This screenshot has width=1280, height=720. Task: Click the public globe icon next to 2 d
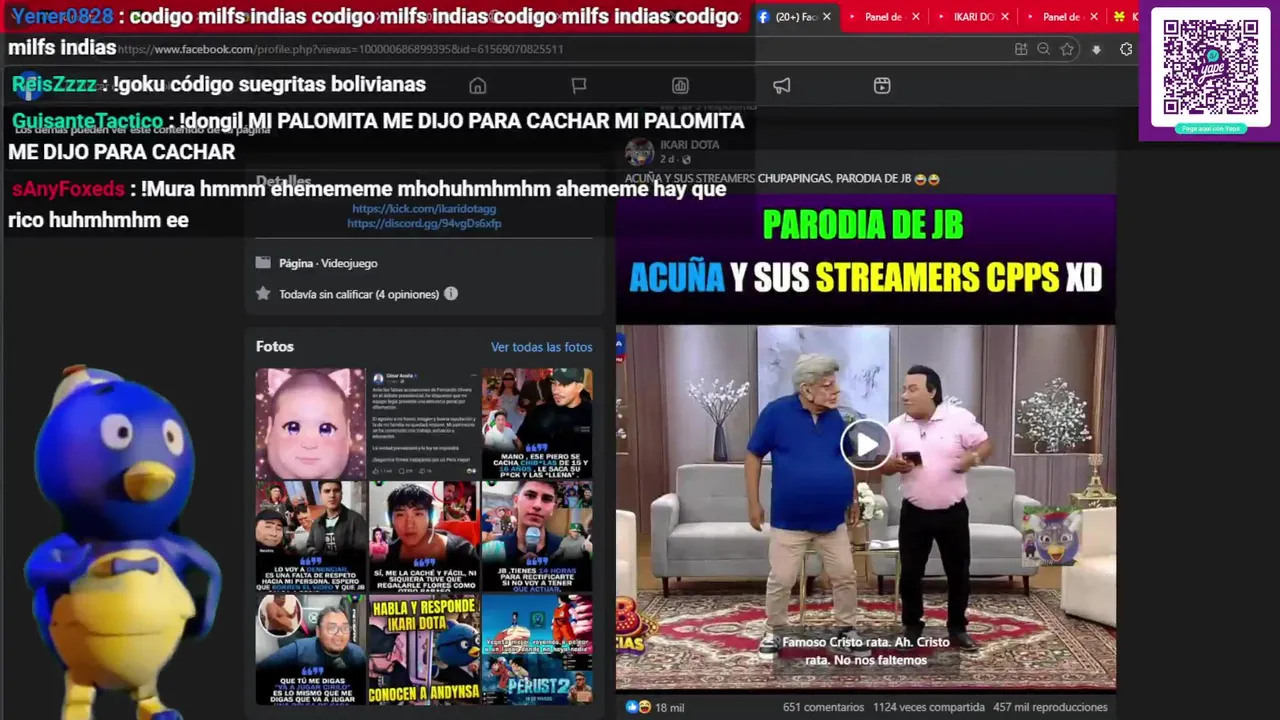coord(686,160)
